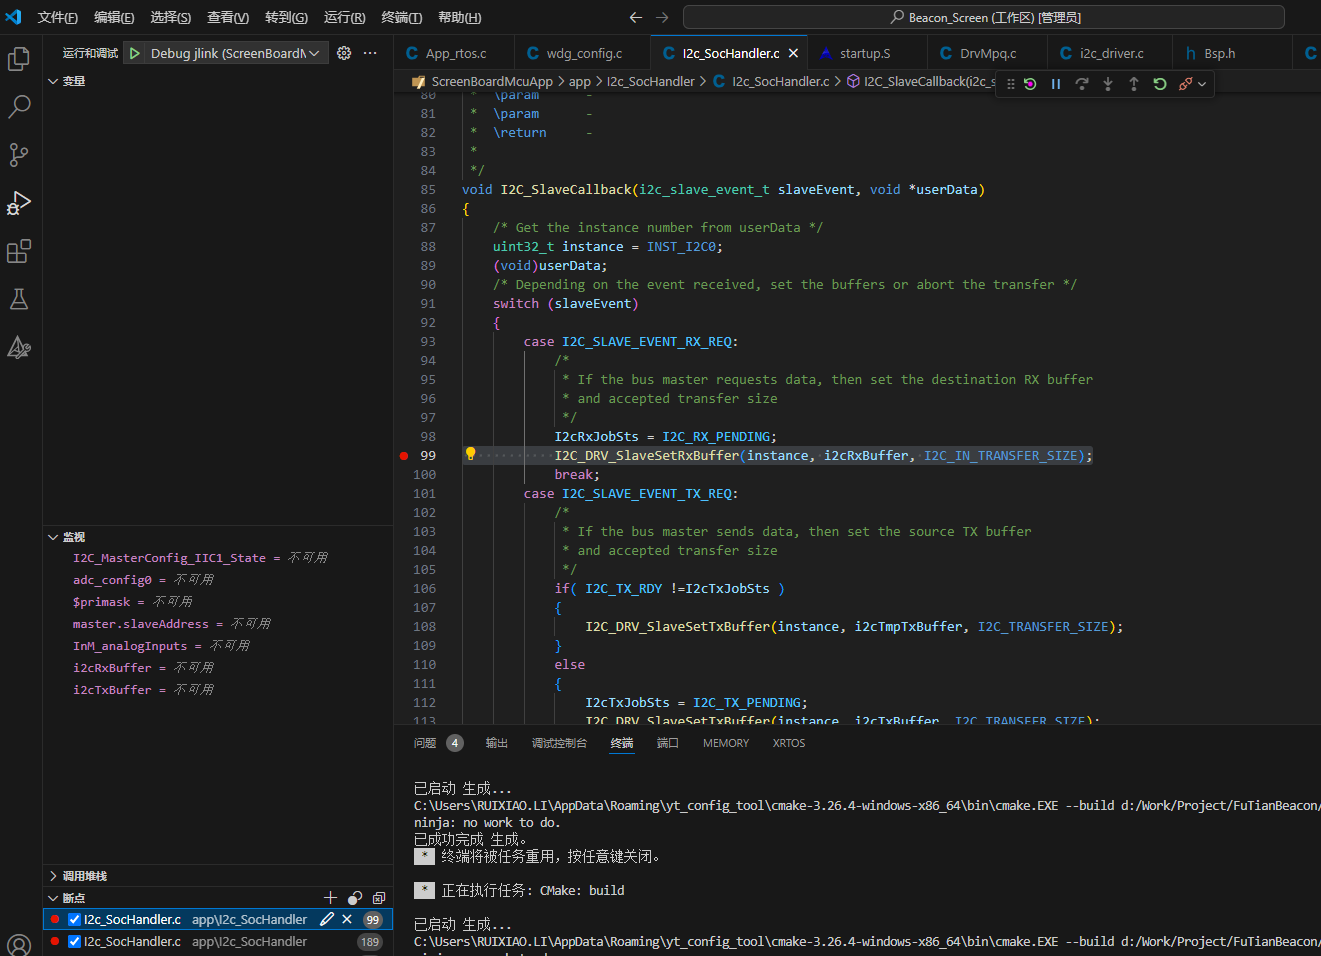Image resolution: width=1321 pixels, height=956 pixels.
Task: Toggle the red breakpoint dot at line 99
Action: (404, 455)
